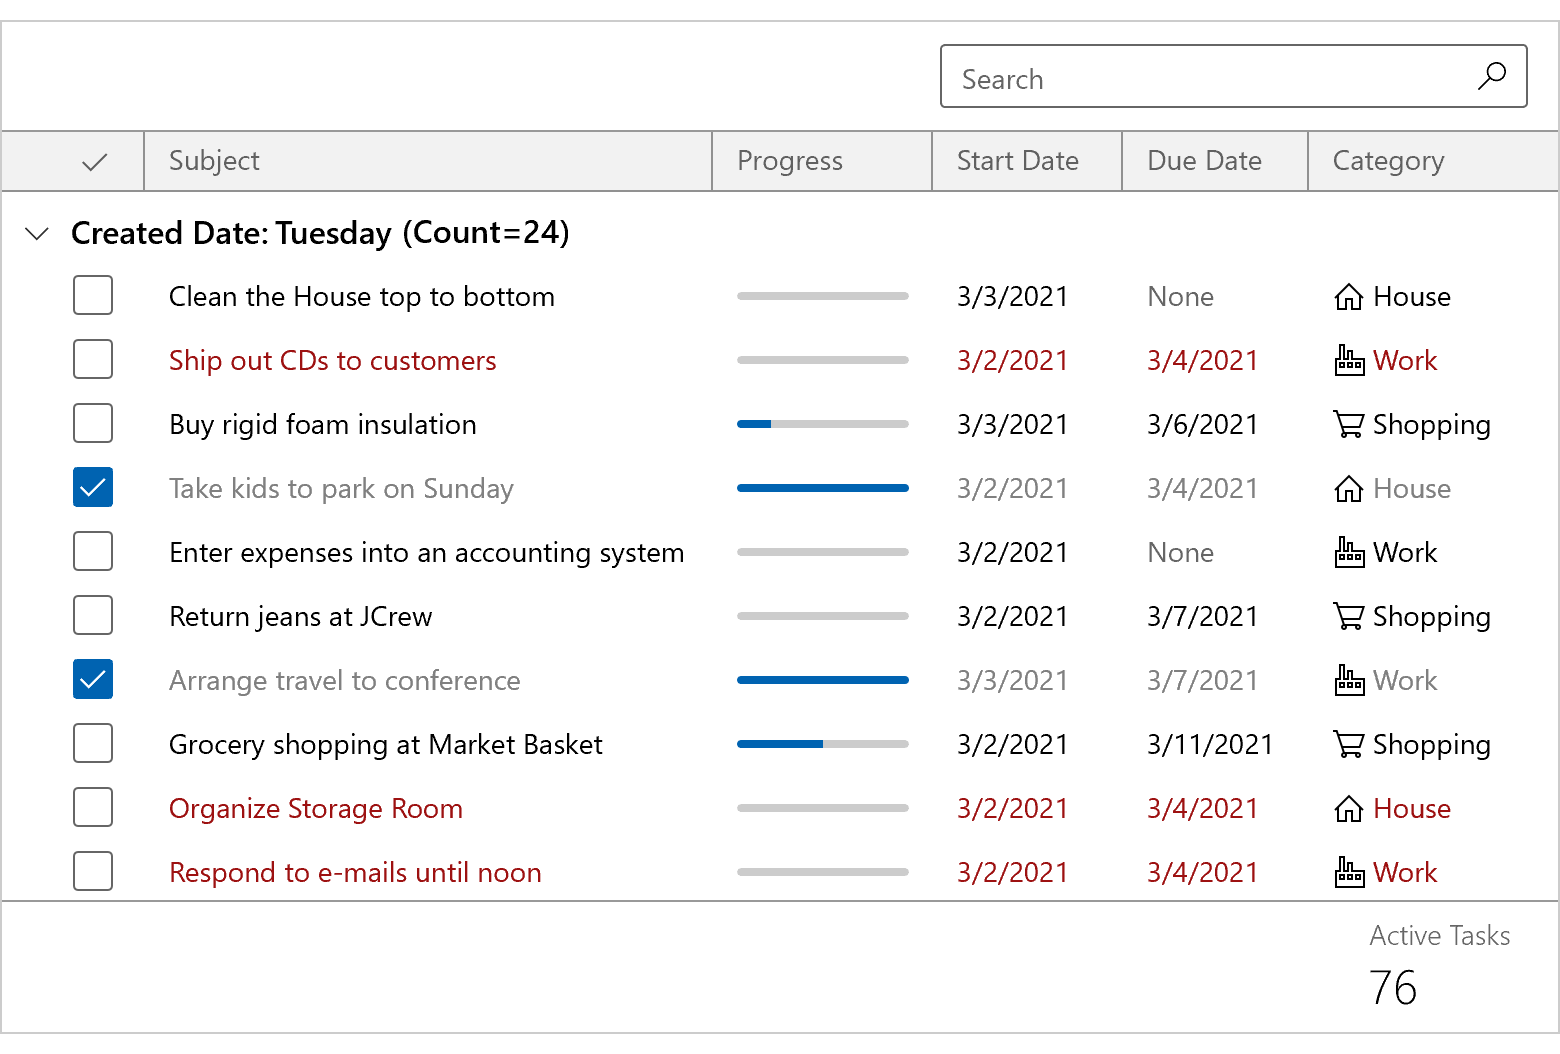Select the Respond to e-mails until noon task
Image resolution: width=1560 pixels, height=1054 pixels.
click(x=355, y=872)
